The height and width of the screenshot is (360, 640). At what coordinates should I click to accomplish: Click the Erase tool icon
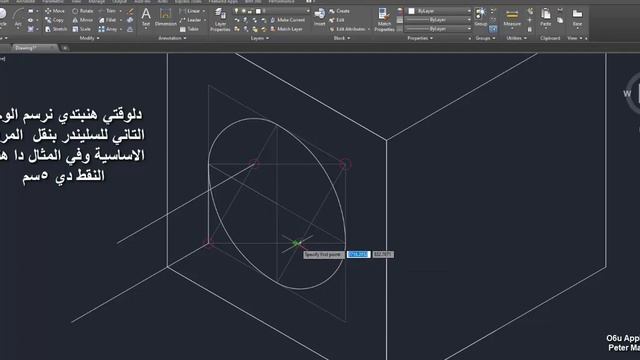130,11
